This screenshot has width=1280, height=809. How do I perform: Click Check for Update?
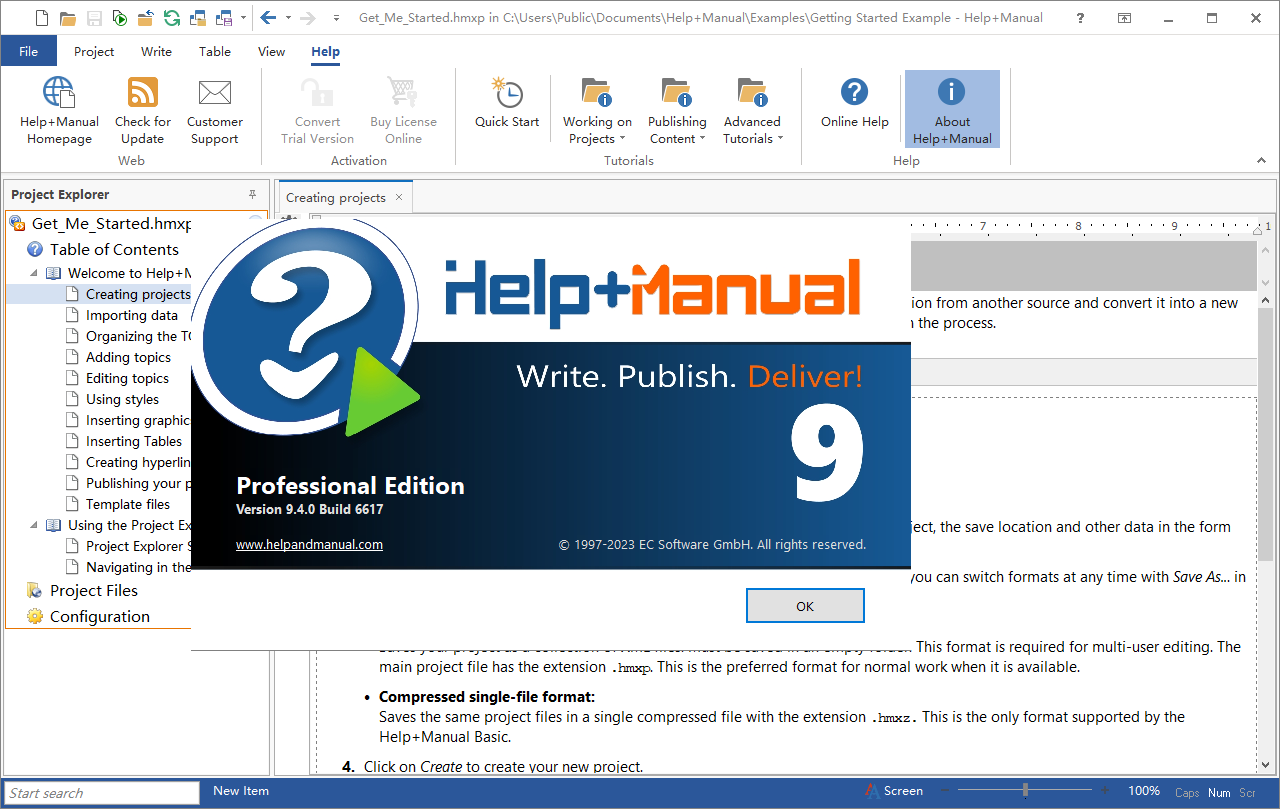coord(143,110)
